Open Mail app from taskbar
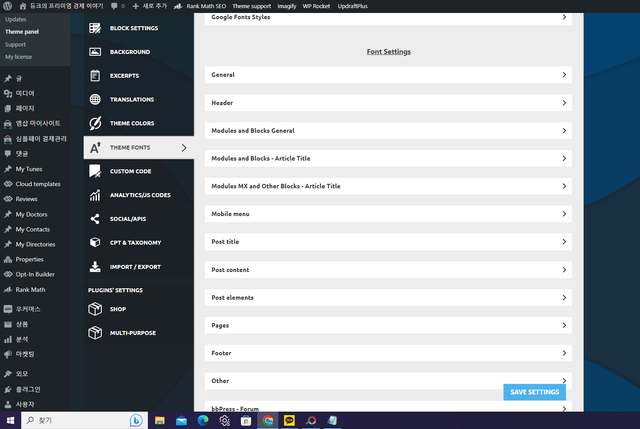The width and height of the screenshot is (640, 429). point(181,420)
